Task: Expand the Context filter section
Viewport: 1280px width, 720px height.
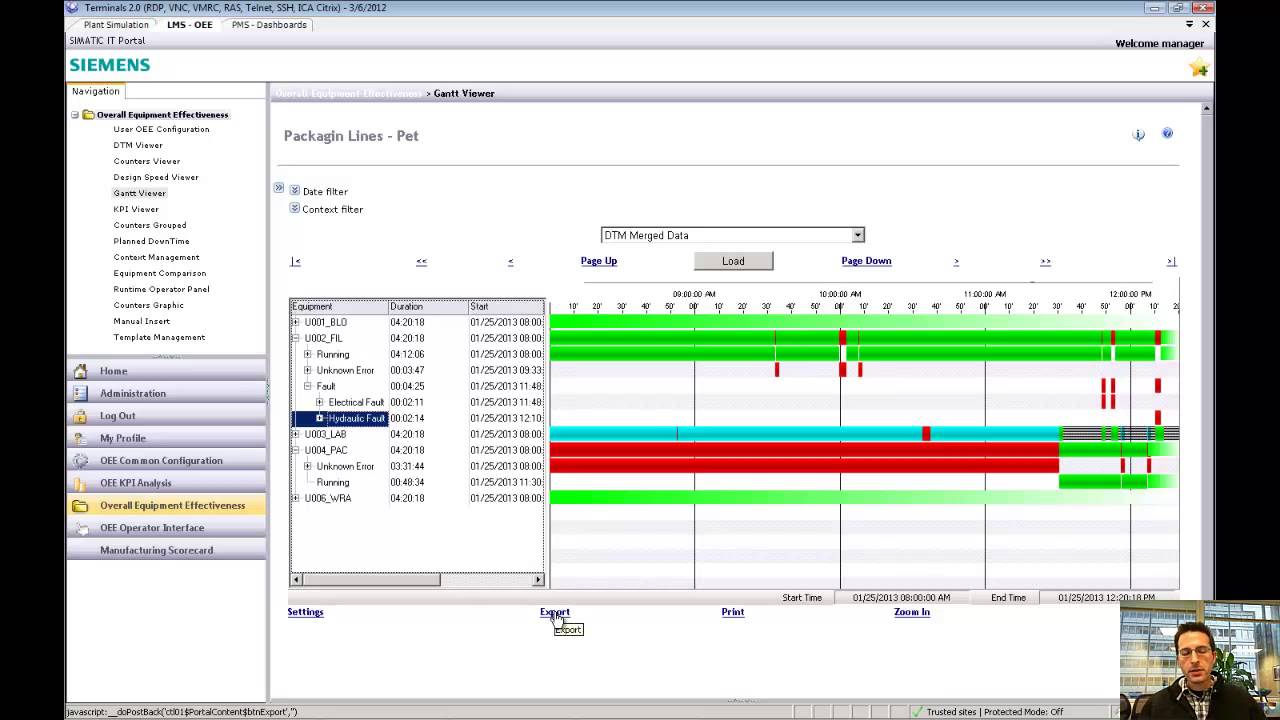Action: pos(295,208)
